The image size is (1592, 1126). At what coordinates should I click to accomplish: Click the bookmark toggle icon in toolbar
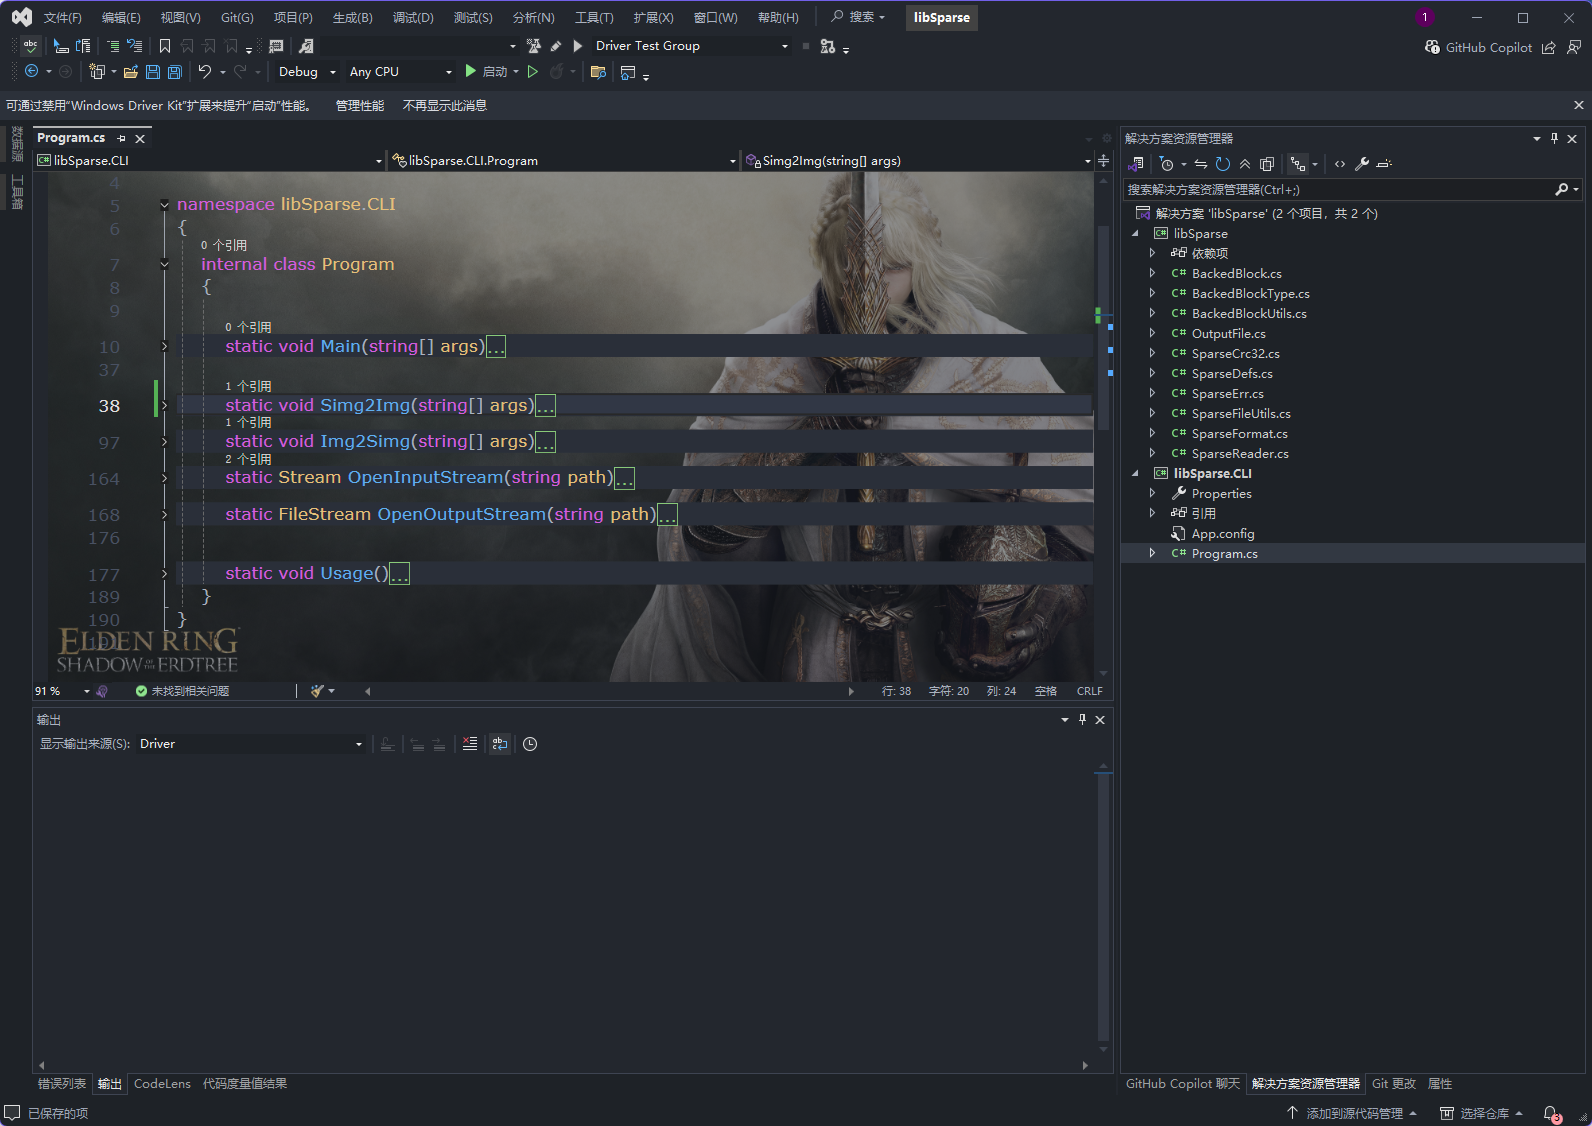click(x=165, y=46)
